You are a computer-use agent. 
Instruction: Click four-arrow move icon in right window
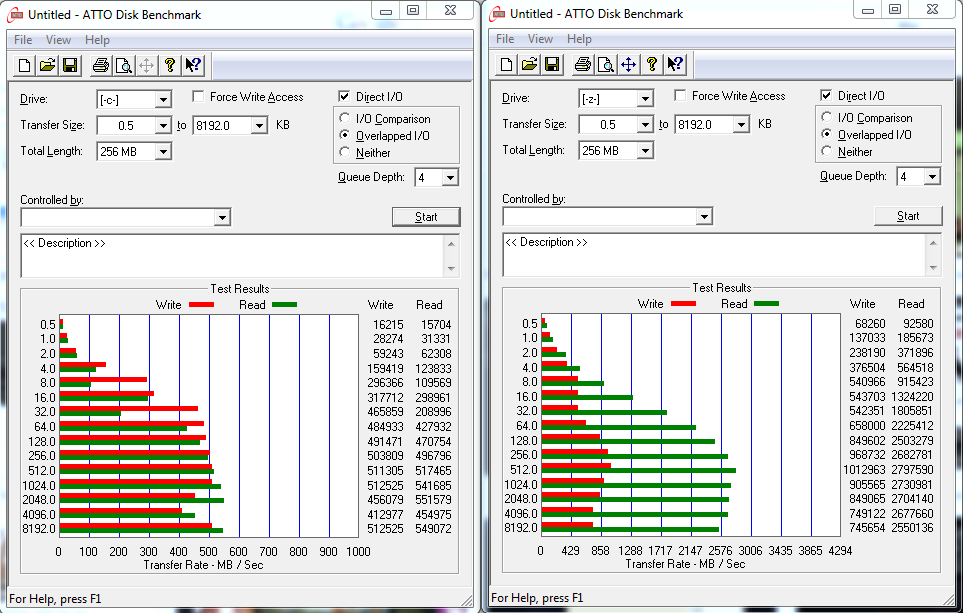click(628, 65)
